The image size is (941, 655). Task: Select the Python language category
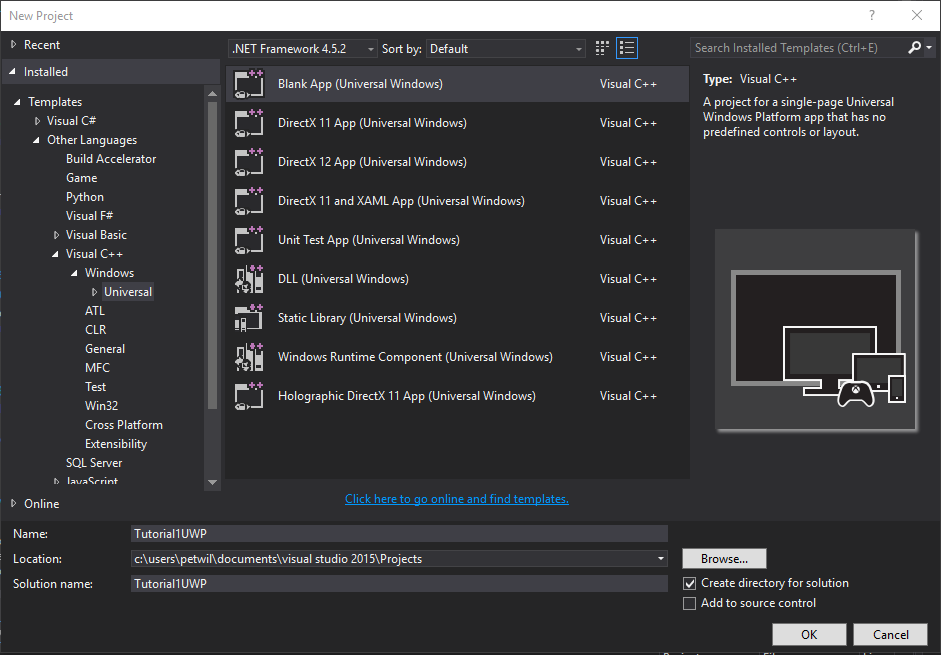85,197
